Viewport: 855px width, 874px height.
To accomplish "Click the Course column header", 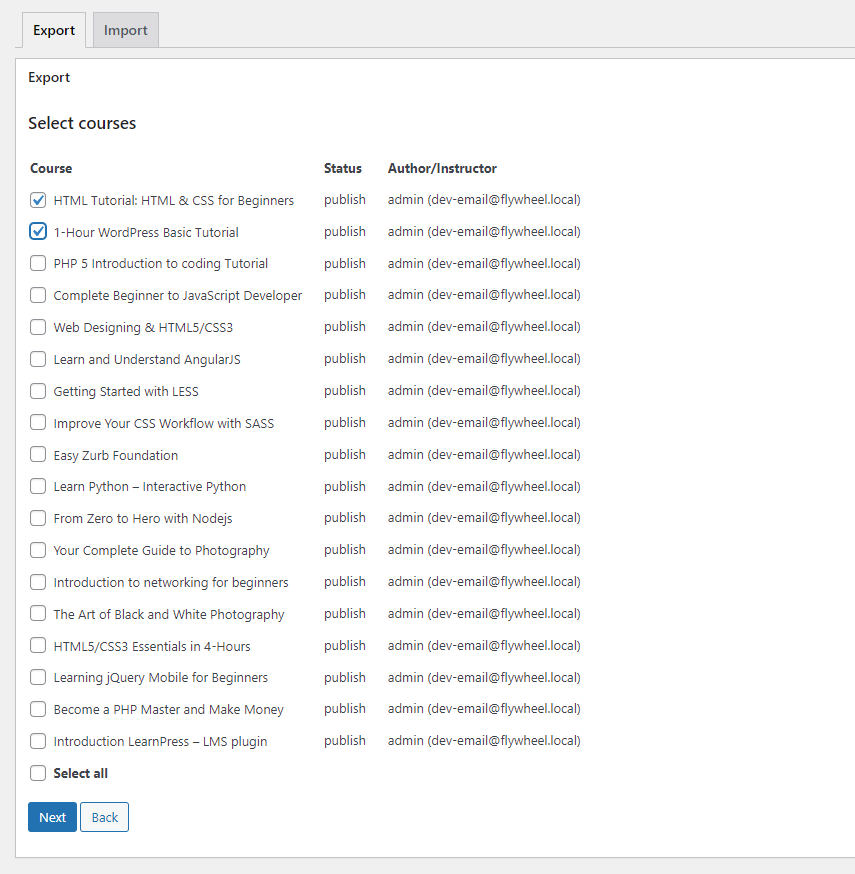I will (51, 168).
